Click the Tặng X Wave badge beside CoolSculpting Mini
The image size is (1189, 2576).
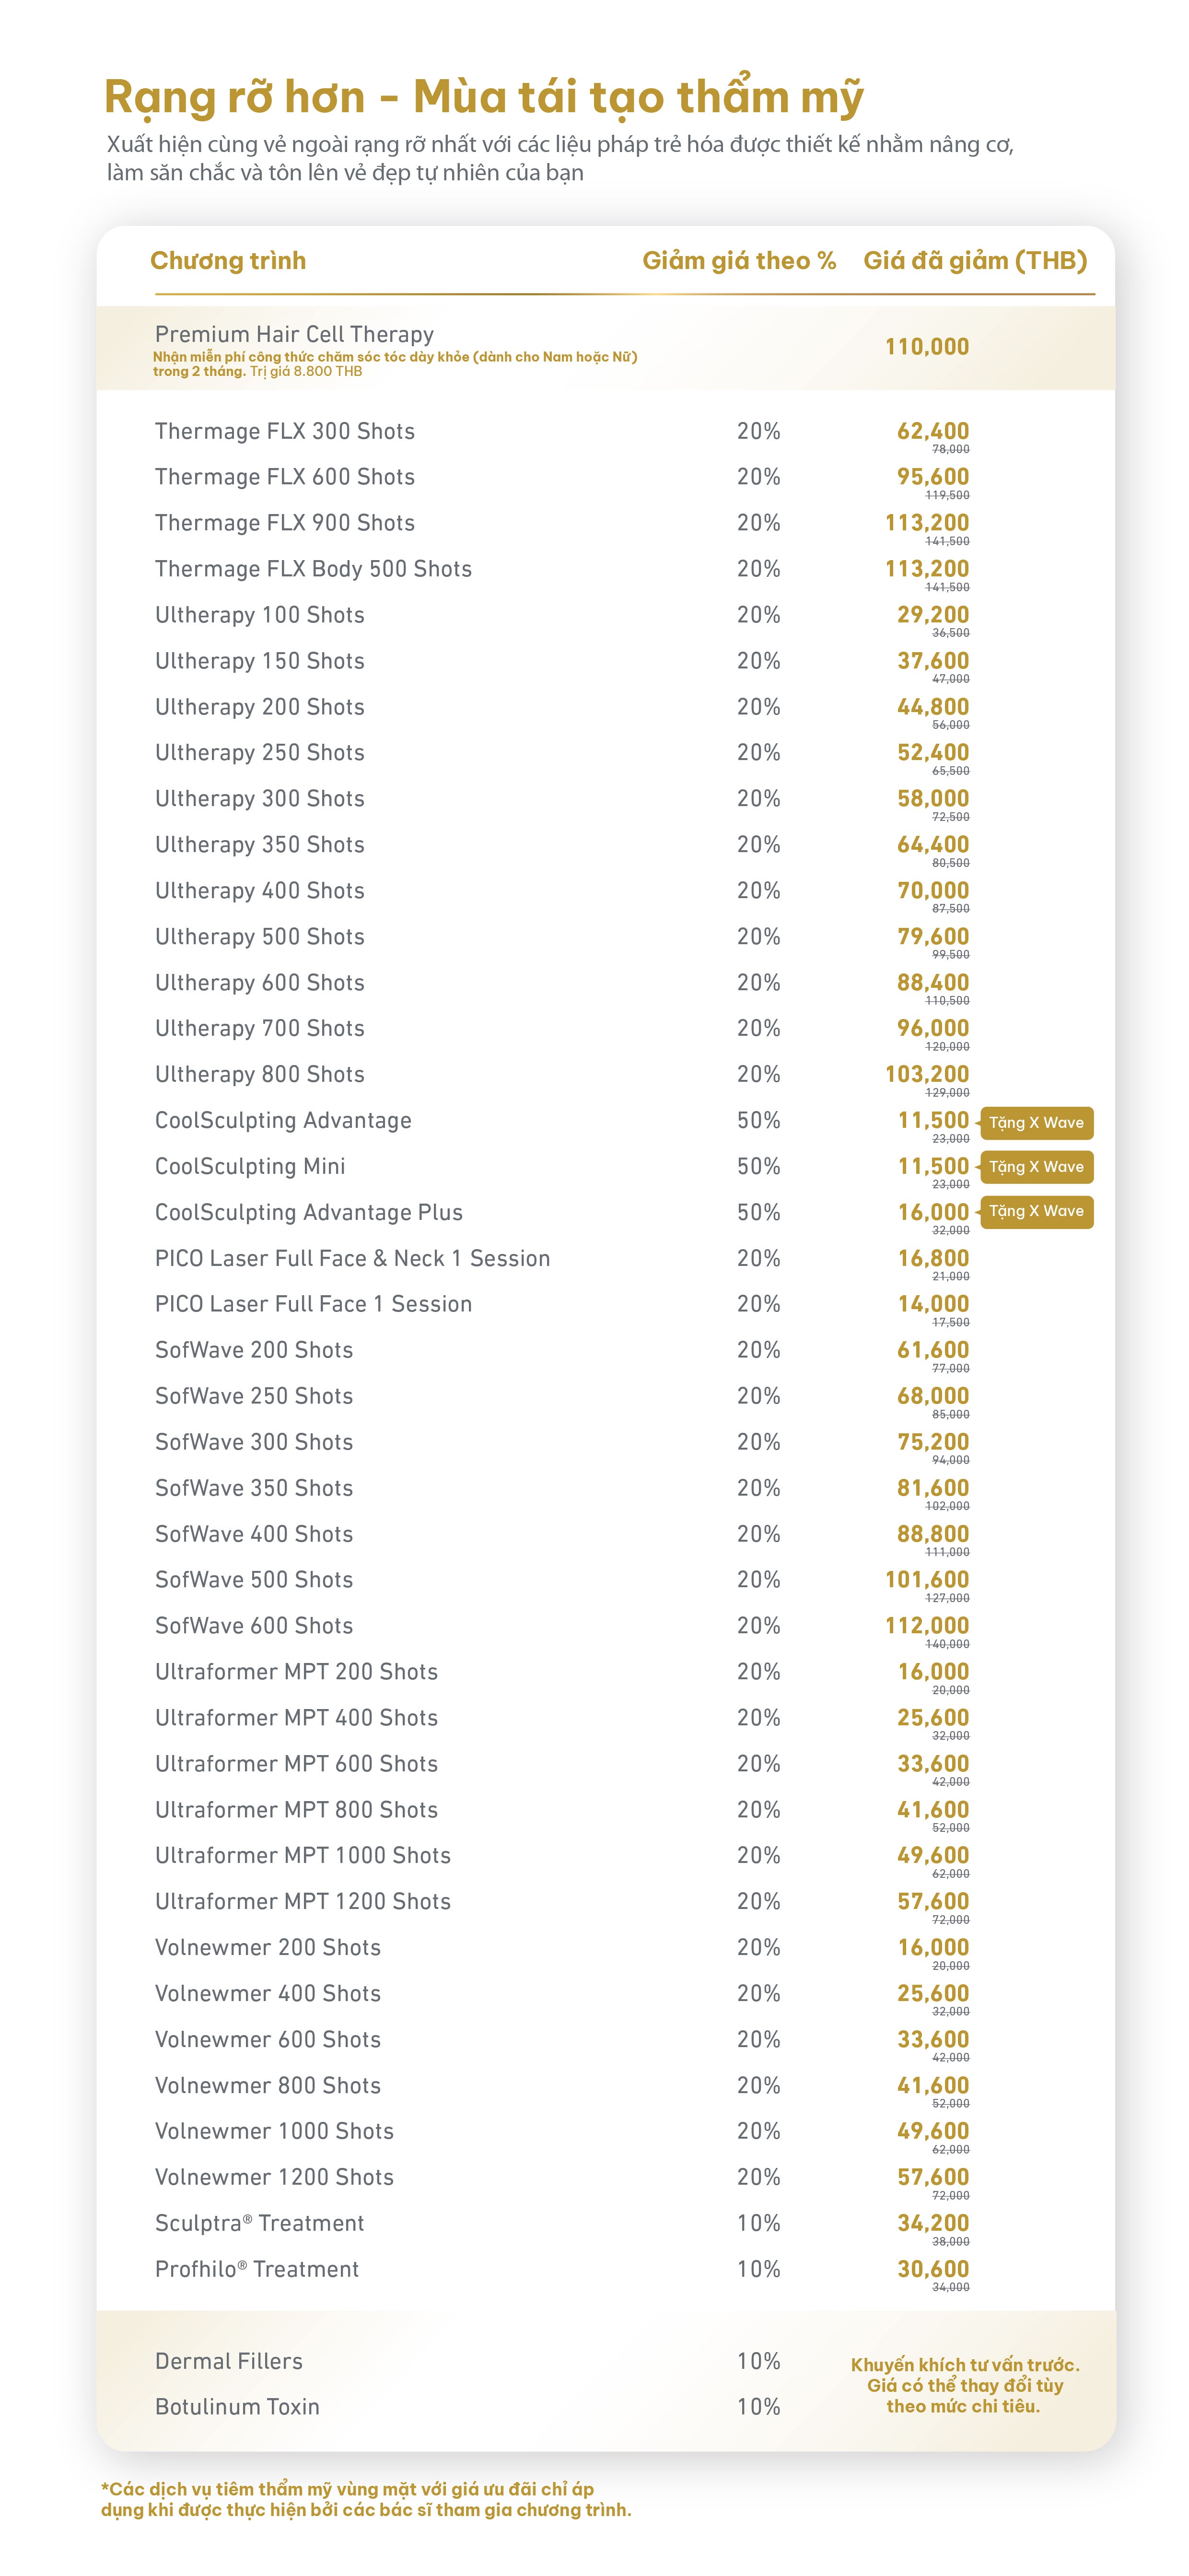click(1036, 1167)
